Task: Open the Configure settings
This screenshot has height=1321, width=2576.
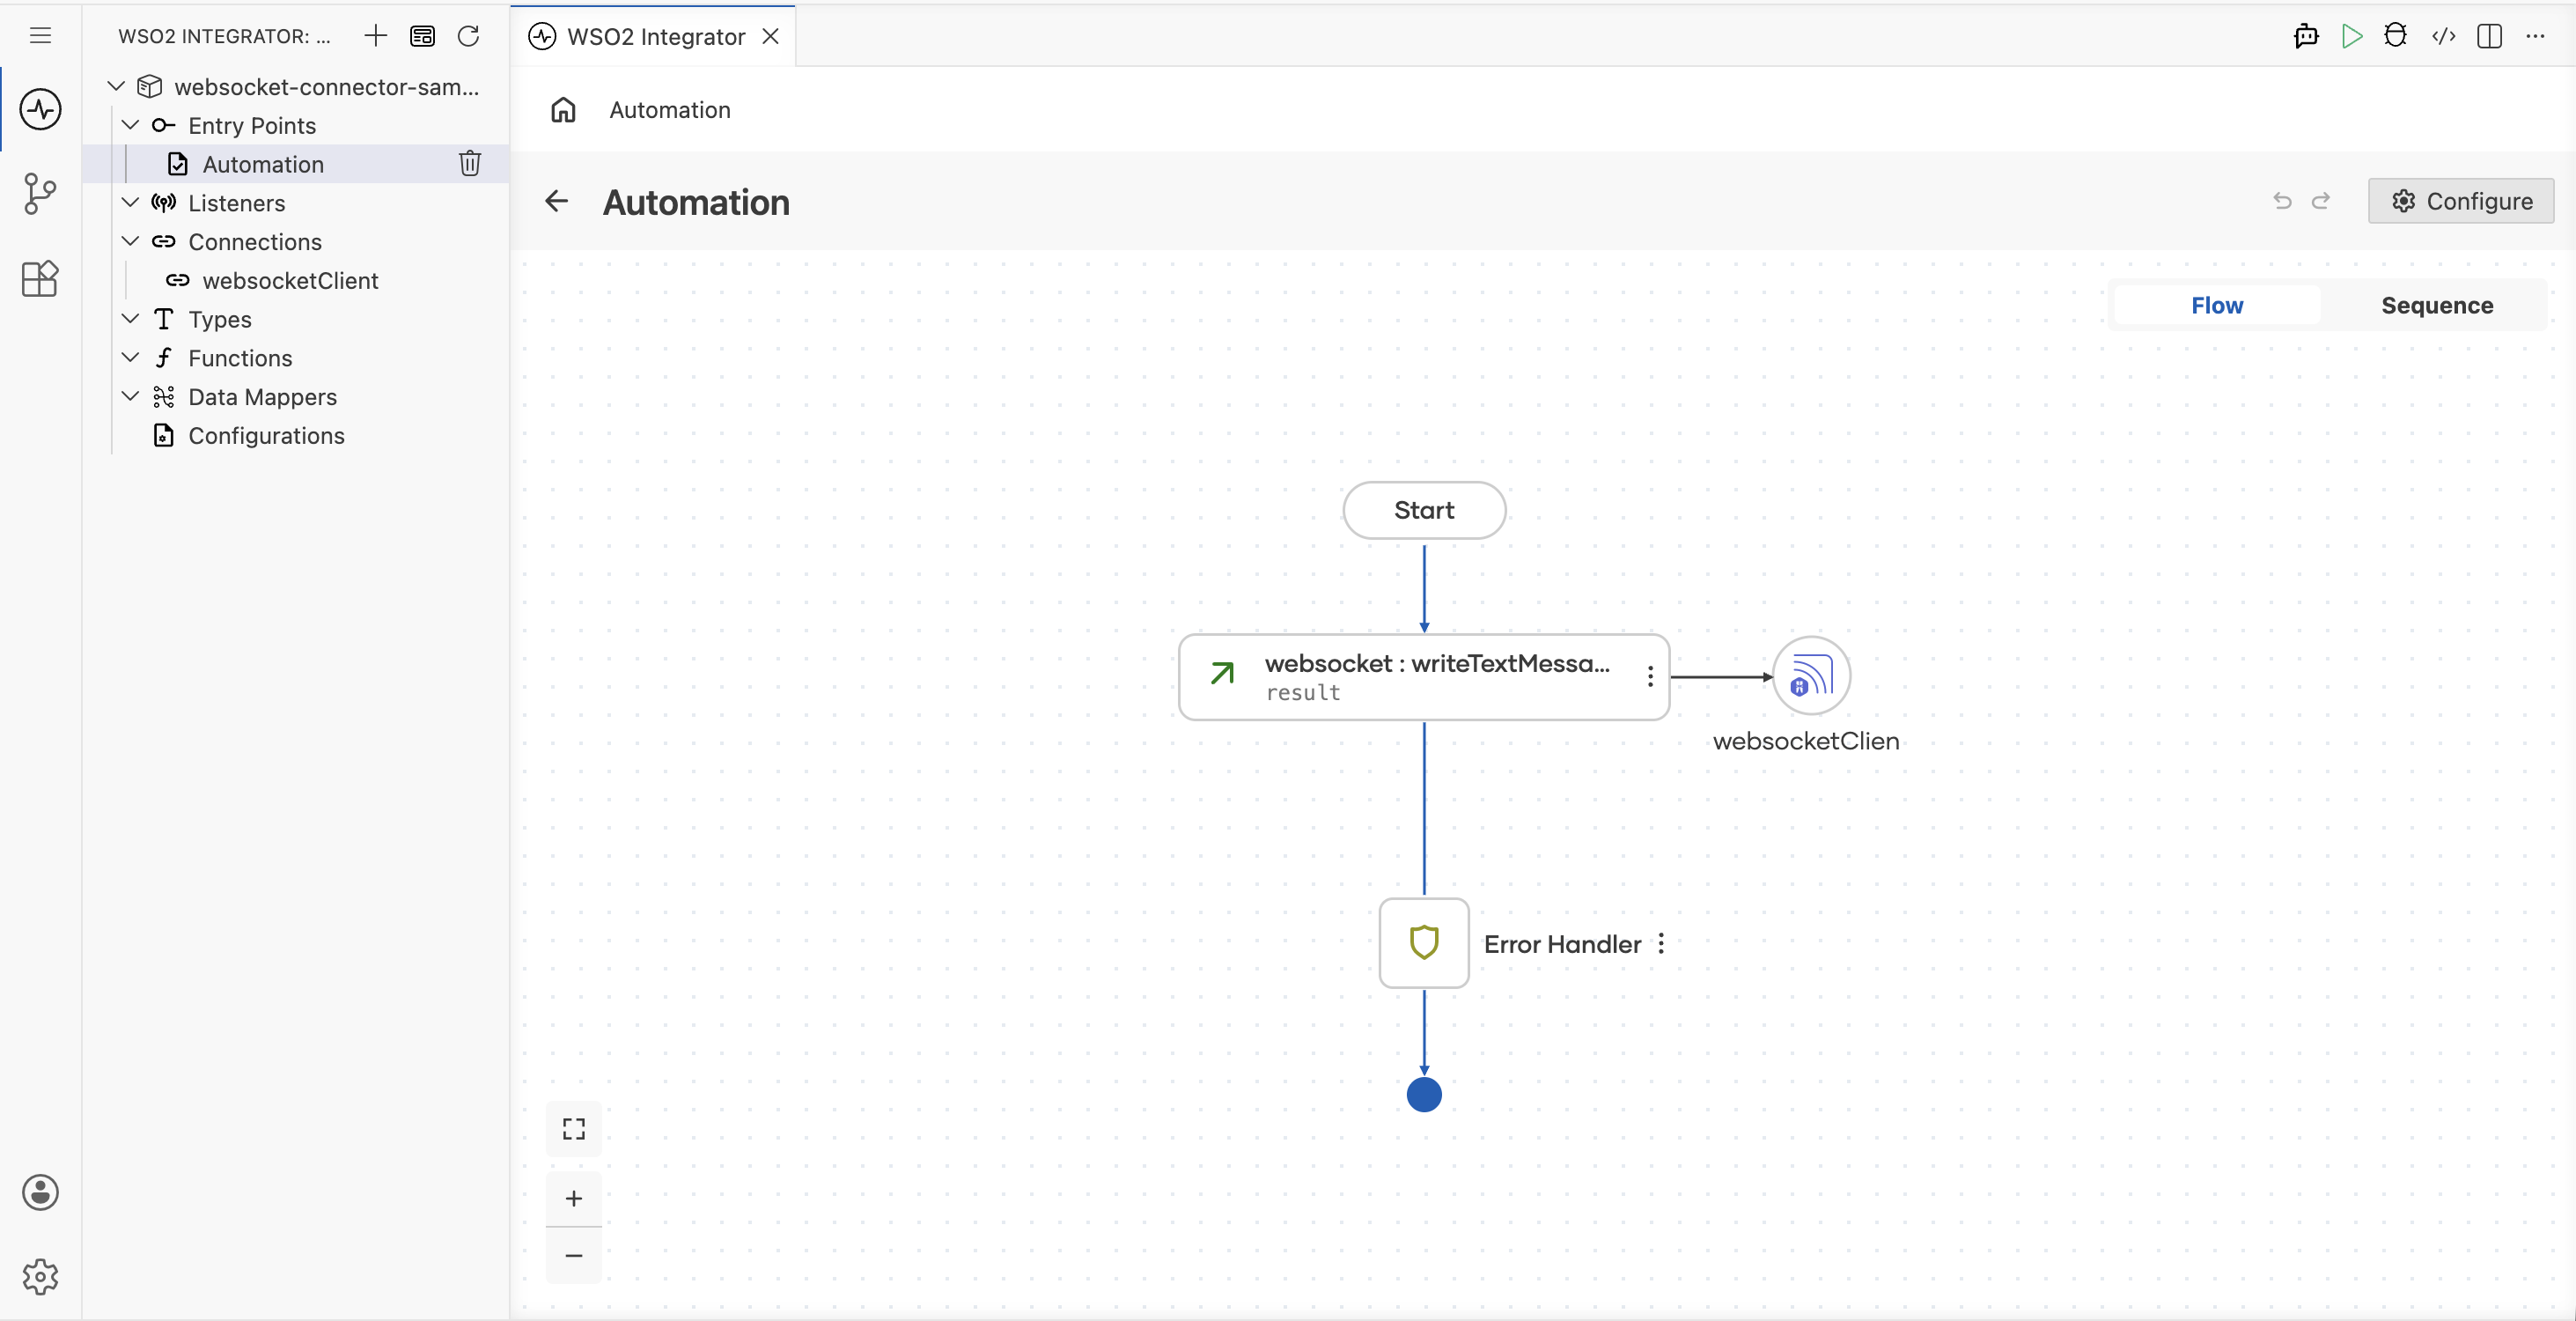Action: coord(2461,201)
